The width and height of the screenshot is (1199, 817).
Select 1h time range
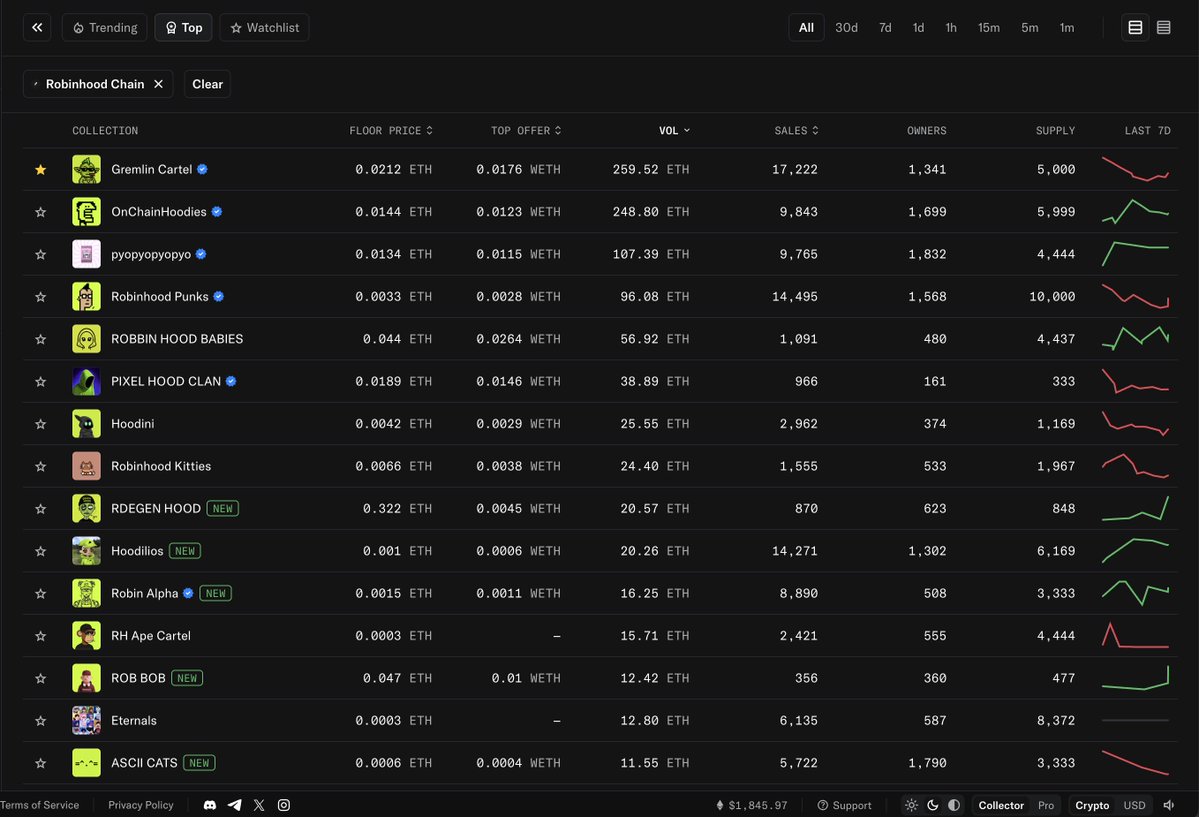tap(950, 28)
